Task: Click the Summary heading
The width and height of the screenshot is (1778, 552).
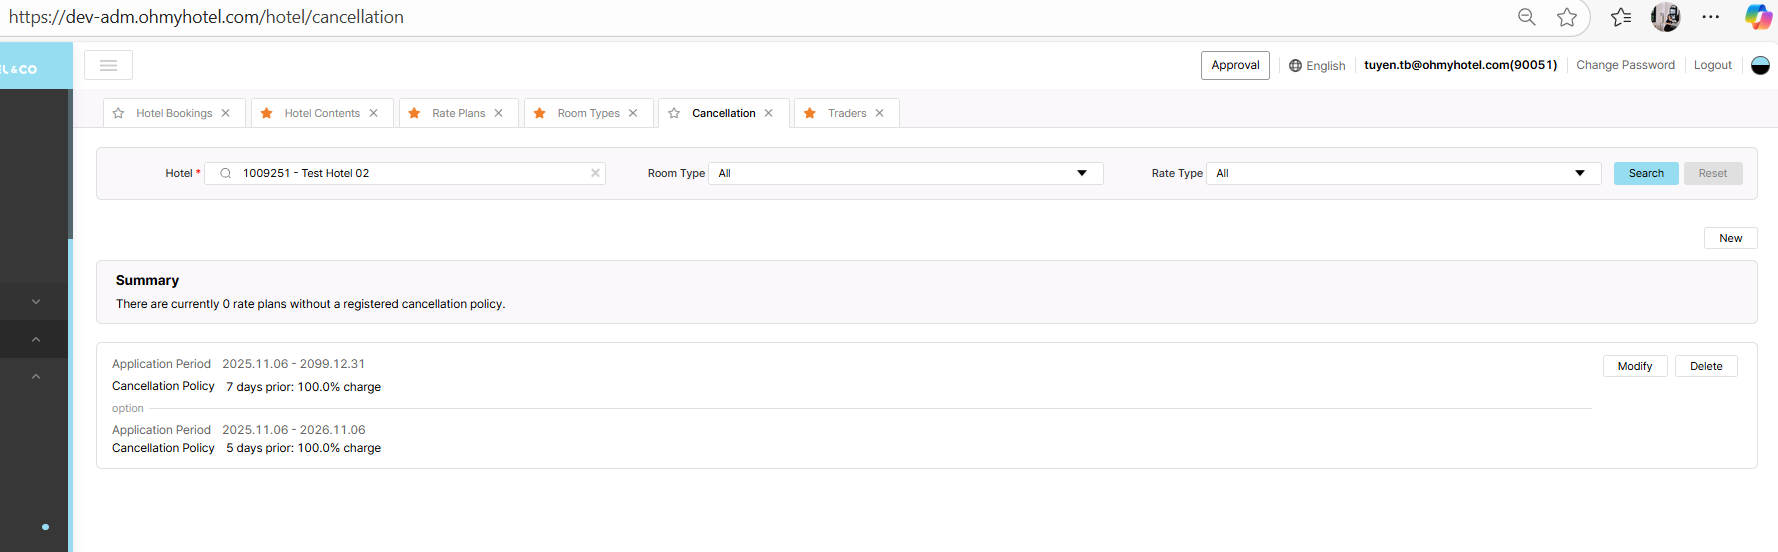Action: coord(147,280)
